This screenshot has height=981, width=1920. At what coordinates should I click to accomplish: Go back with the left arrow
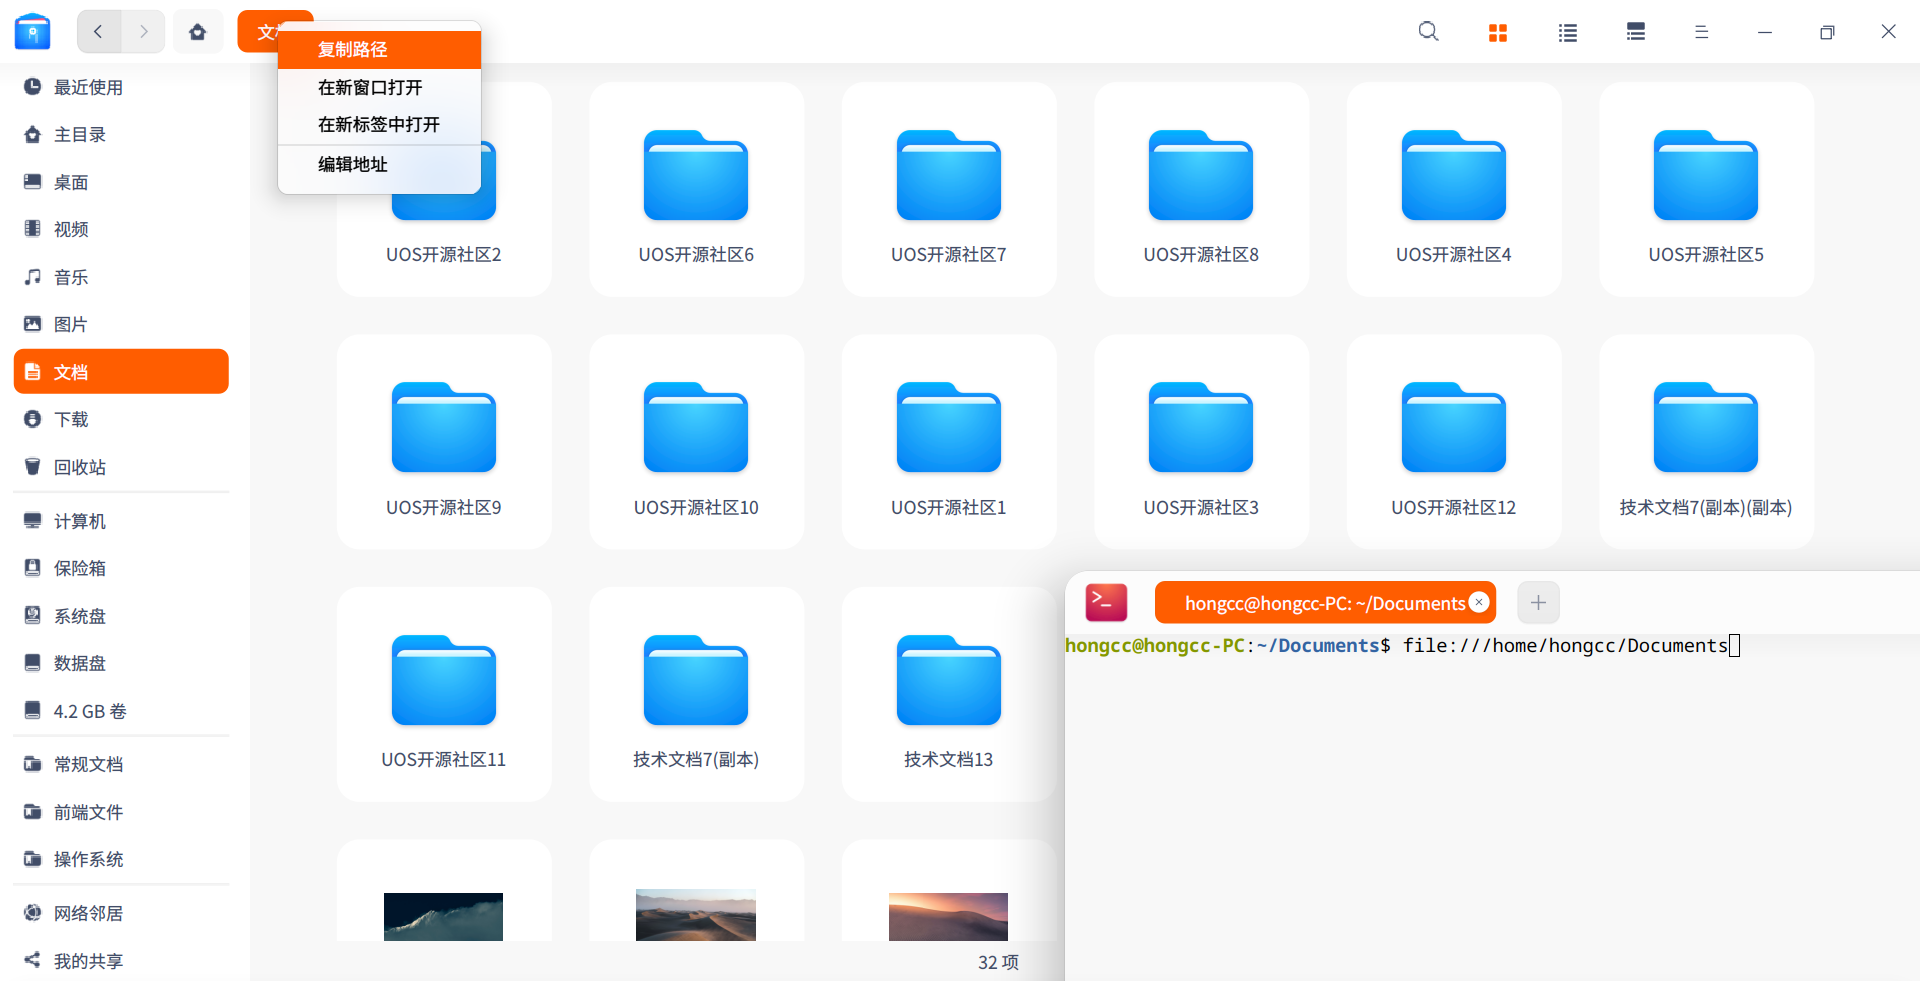pyautogui.click(x=99, y=32)
